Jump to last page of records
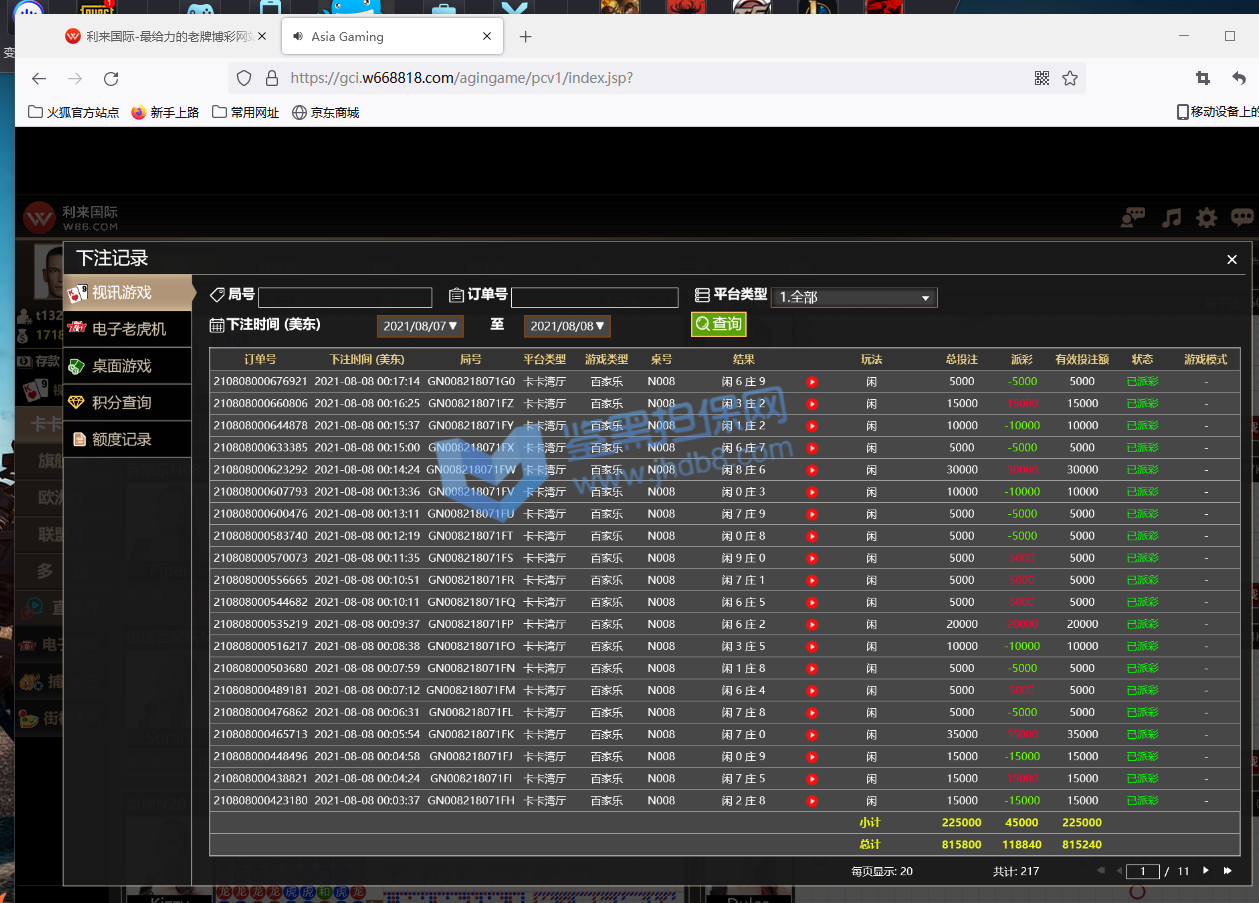The width and height of the screenshot is (1259, 903). click(1228, 871)
